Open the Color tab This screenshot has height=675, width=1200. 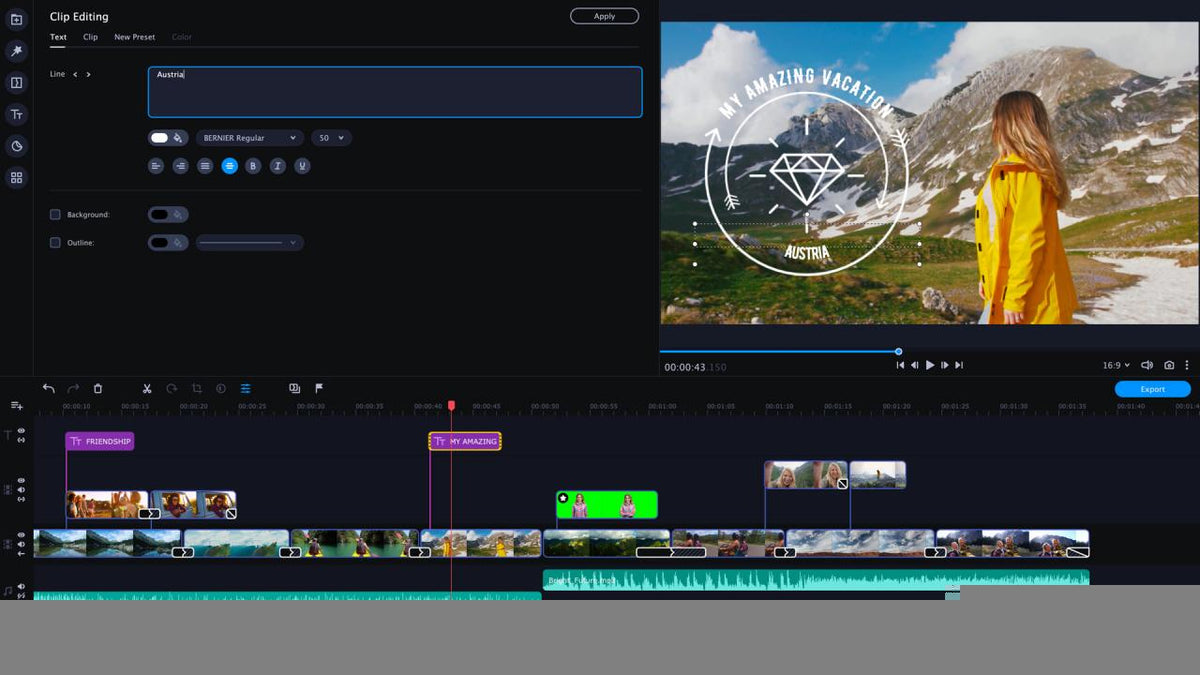(181, 37)
